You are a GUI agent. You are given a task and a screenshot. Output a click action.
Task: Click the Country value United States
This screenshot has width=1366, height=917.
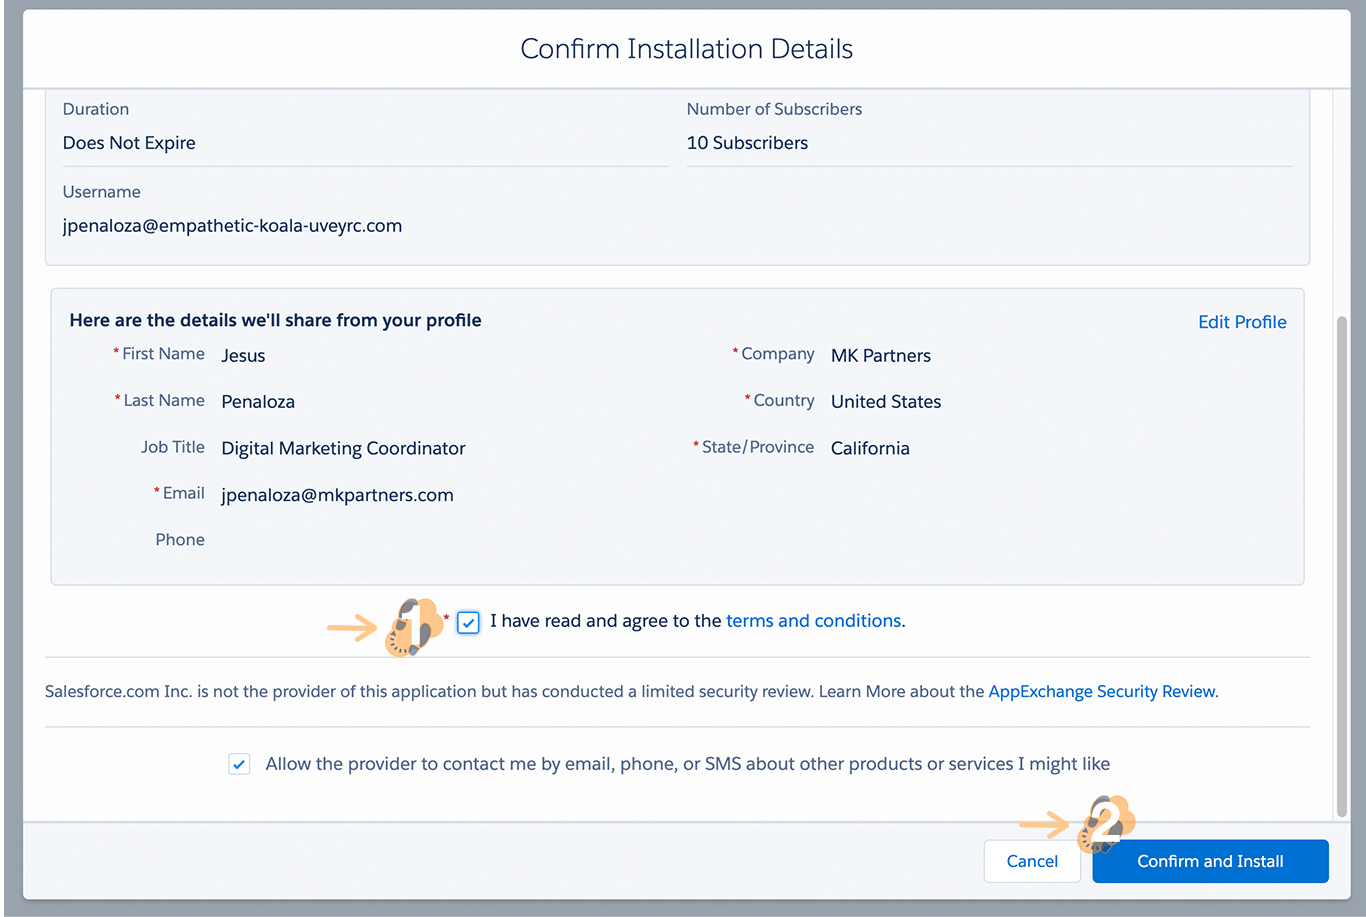tap(885, 402)
